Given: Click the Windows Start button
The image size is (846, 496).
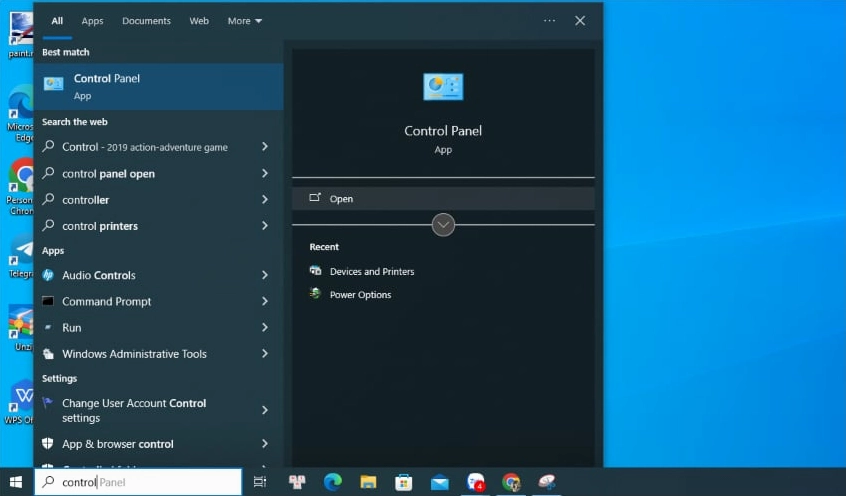Looking at the screenshot, I should (x=16, y=482).
